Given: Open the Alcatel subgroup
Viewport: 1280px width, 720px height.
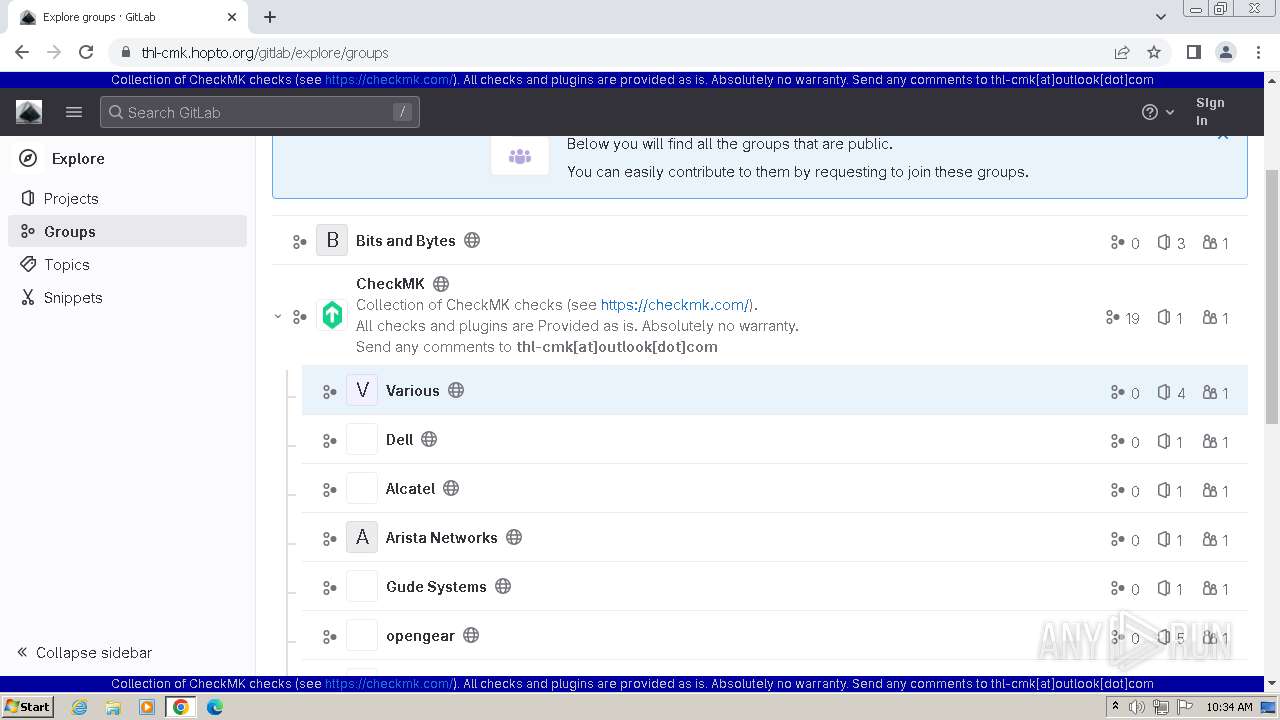Looking at the screenshot, I should 411,488.
